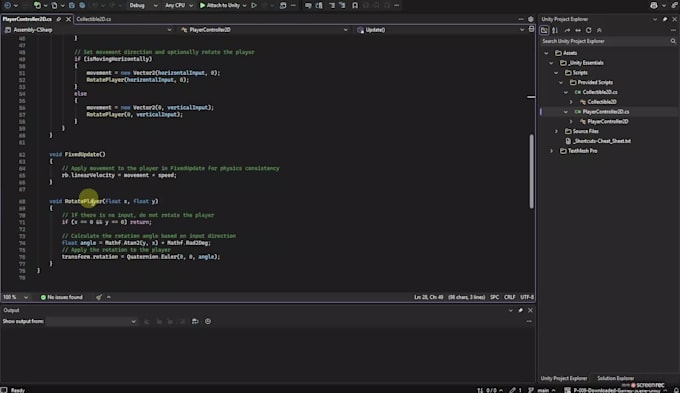The width and height of the screenshot is (680, 393).
Task: Expand the TextMesh Pro folder
Action: tap(551, 151)
